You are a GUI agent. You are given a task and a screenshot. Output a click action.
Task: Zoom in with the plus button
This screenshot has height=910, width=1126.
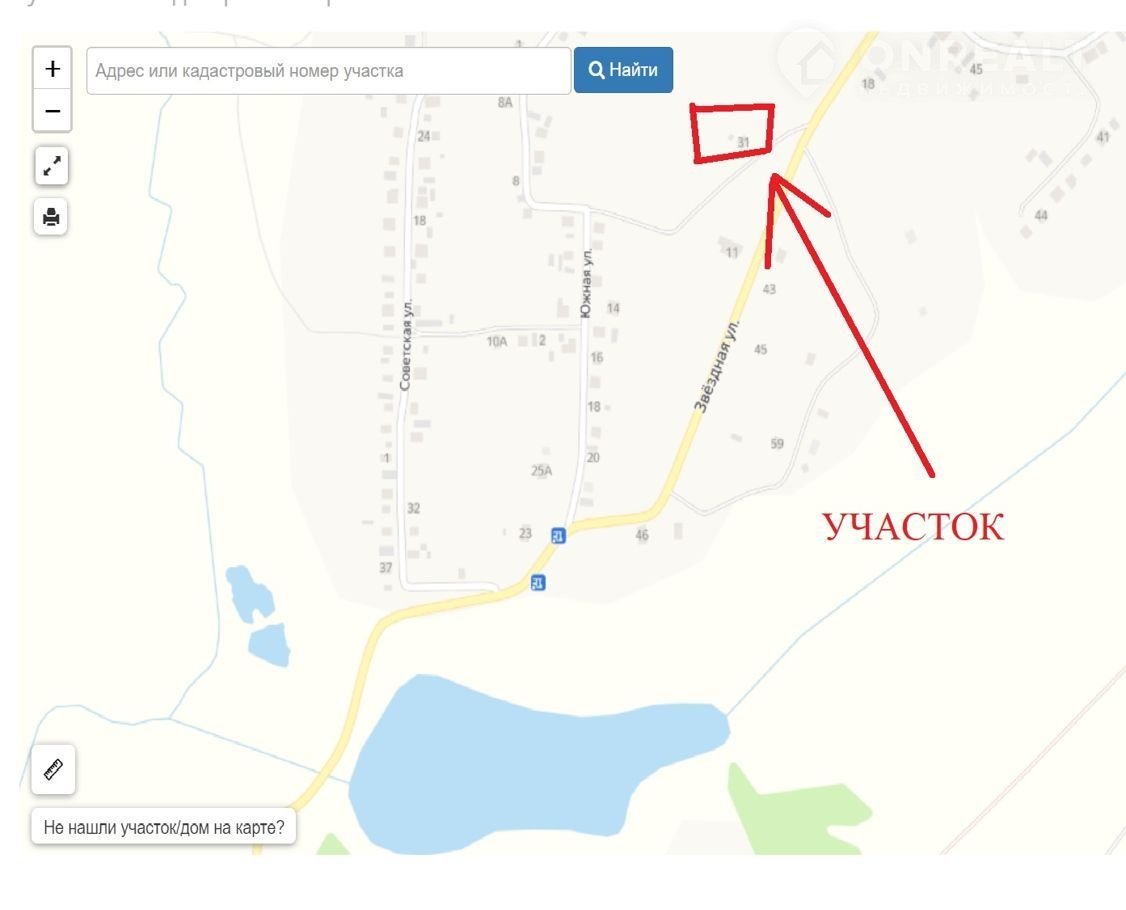click(x=52, y=69)
